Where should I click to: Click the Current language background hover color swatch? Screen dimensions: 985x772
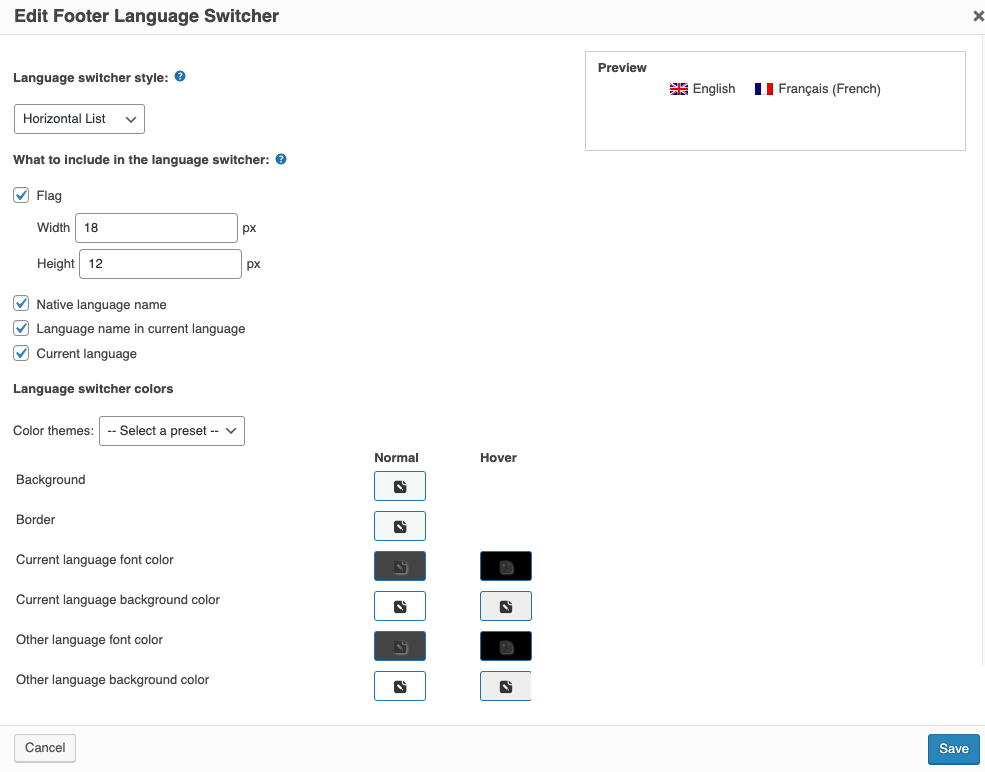tap(505, 605)
